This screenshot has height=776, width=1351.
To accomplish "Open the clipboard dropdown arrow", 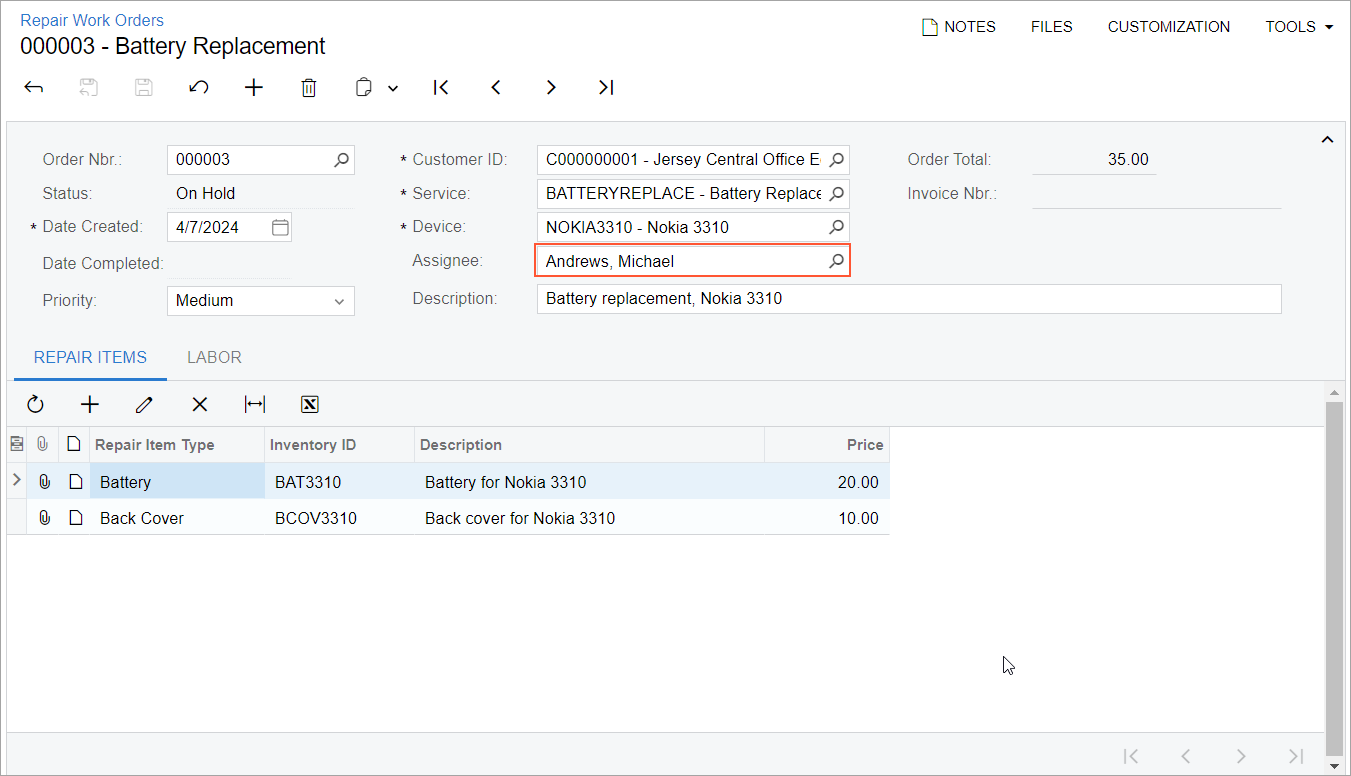I will [393, 88].
